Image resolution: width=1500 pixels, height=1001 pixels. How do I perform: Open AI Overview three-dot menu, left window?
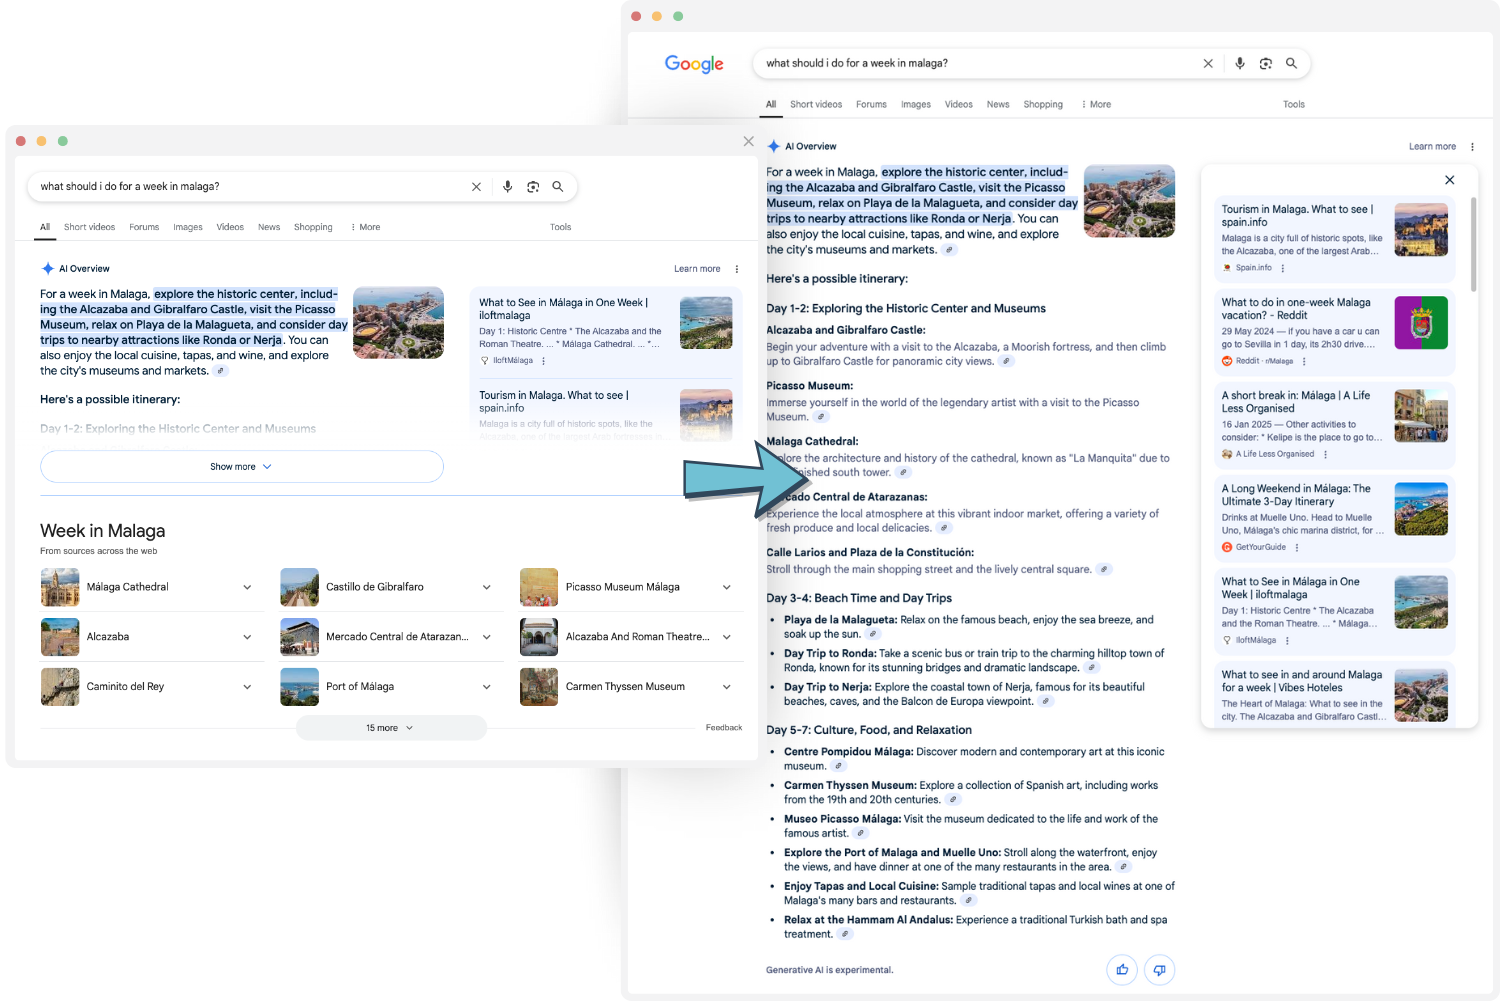click(737, 269)
